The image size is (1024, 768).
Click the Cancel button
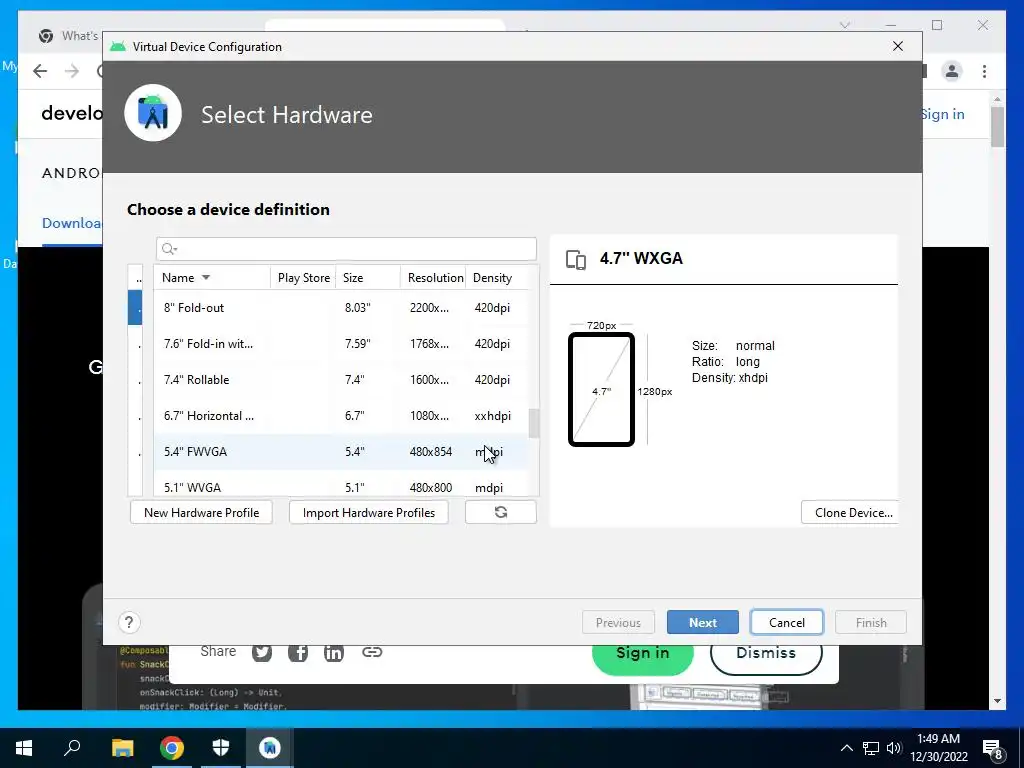787,622
